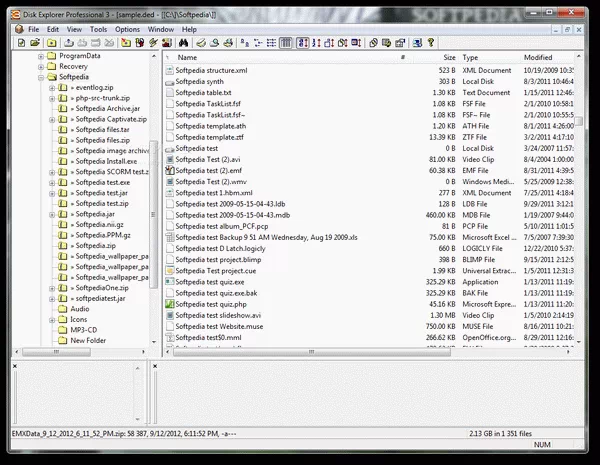Image resolution: width=600 pixels, height=465 pixels.
Task: Toggle the active sort-by-name button
Action: click(302, 43)
